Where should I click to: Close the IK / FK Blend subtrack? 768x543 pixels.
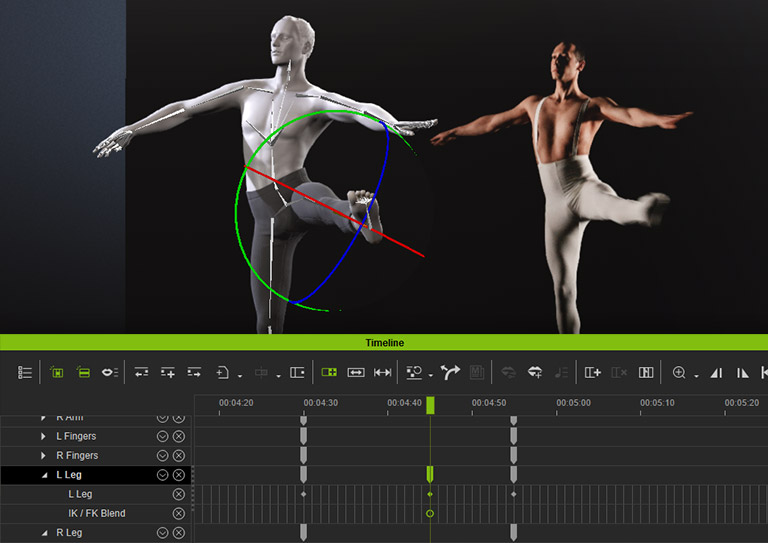(179, 513)
